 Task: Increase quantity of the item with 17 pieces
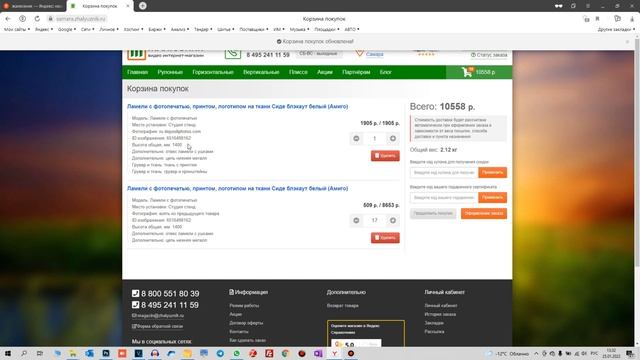(x=393, y=220)
